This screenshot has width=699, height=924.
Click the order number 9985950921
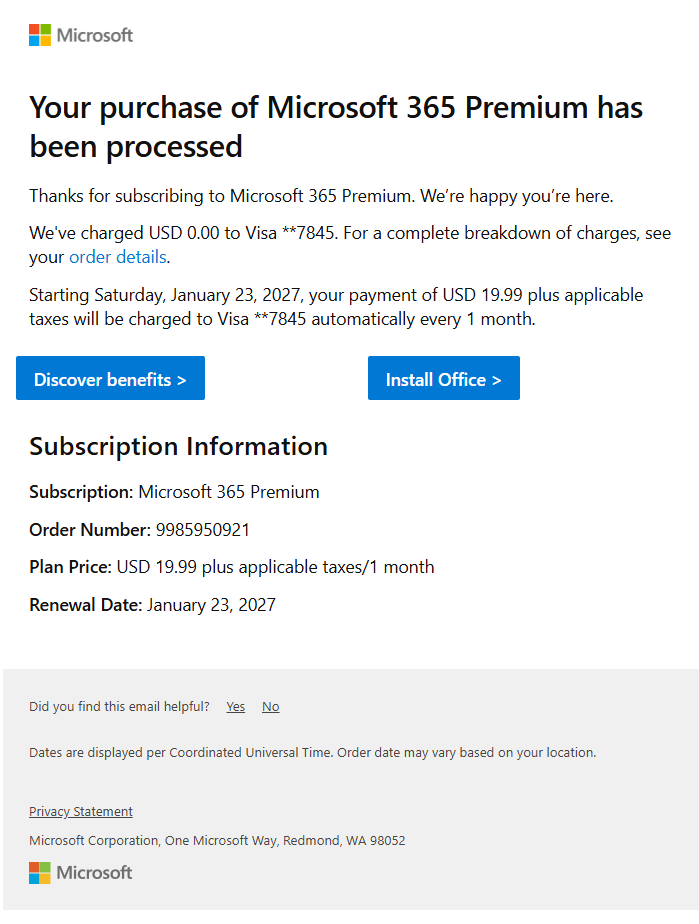point(203,530)
